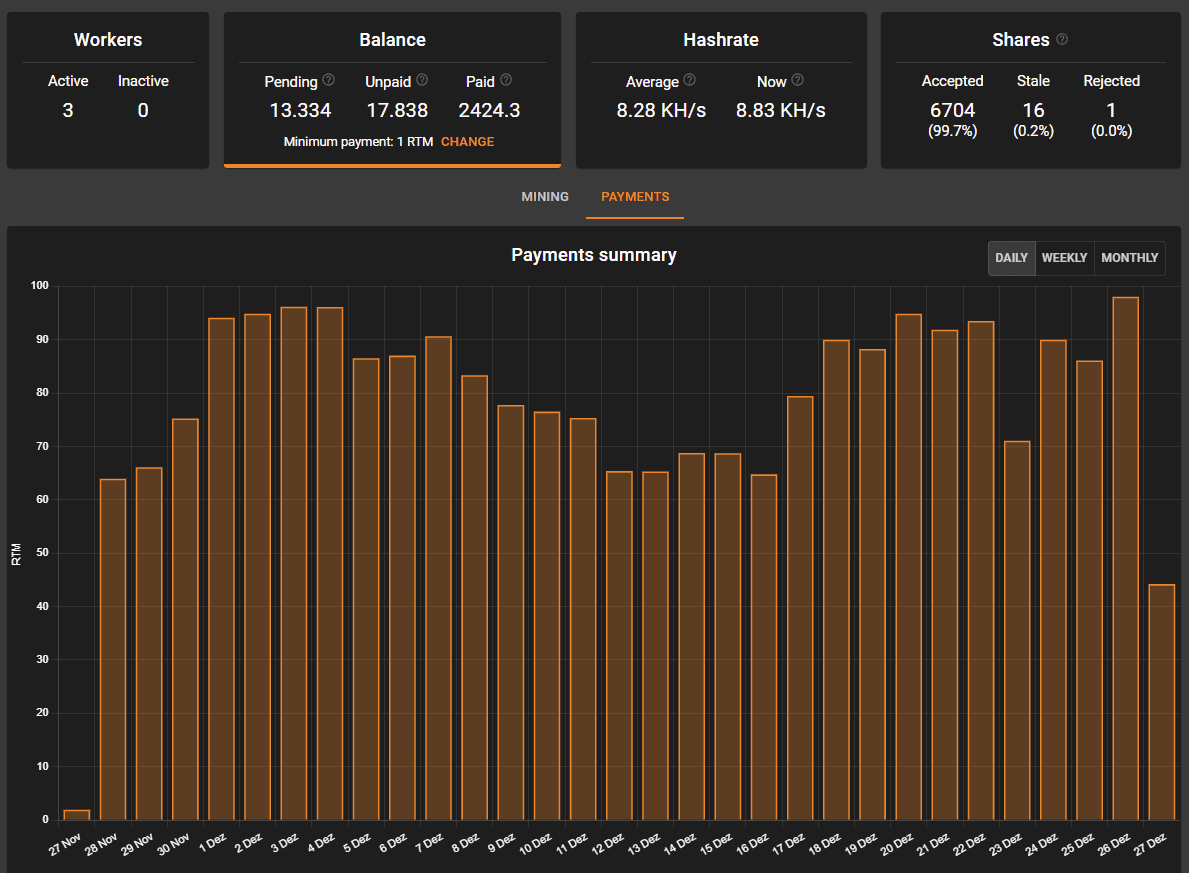The image size is (1189, 873).
Task: Click the stale percentage (0.2%)
Action: 1034,131
